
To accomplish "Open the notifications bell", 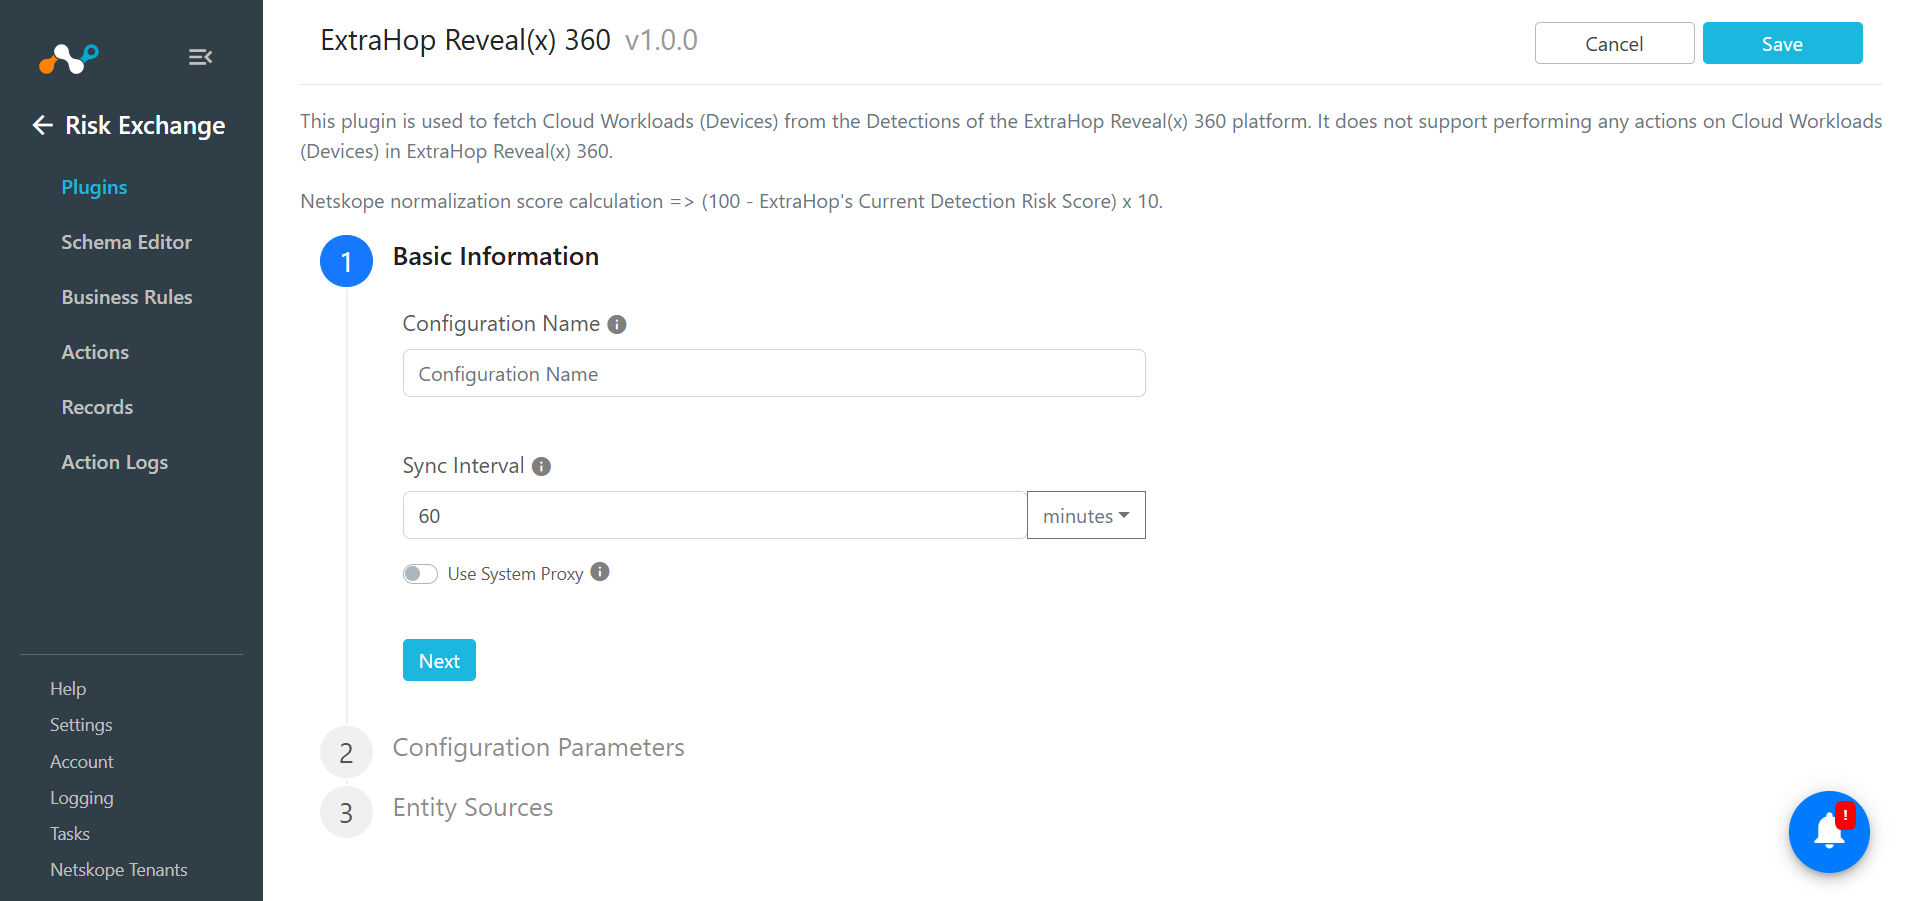I will 1829,831.
